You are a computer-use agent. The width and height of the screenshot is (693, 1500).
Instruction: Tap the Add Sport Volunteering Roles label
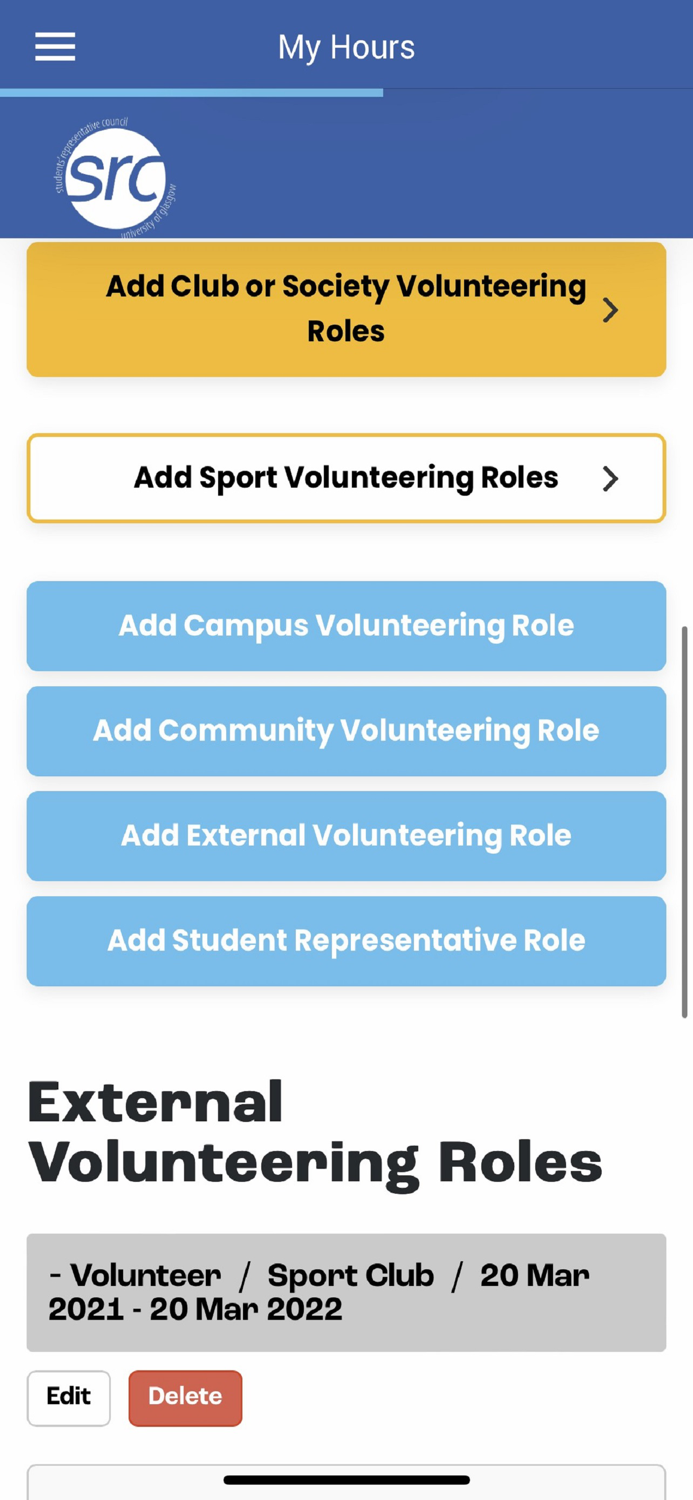click(x=346, y=478)
